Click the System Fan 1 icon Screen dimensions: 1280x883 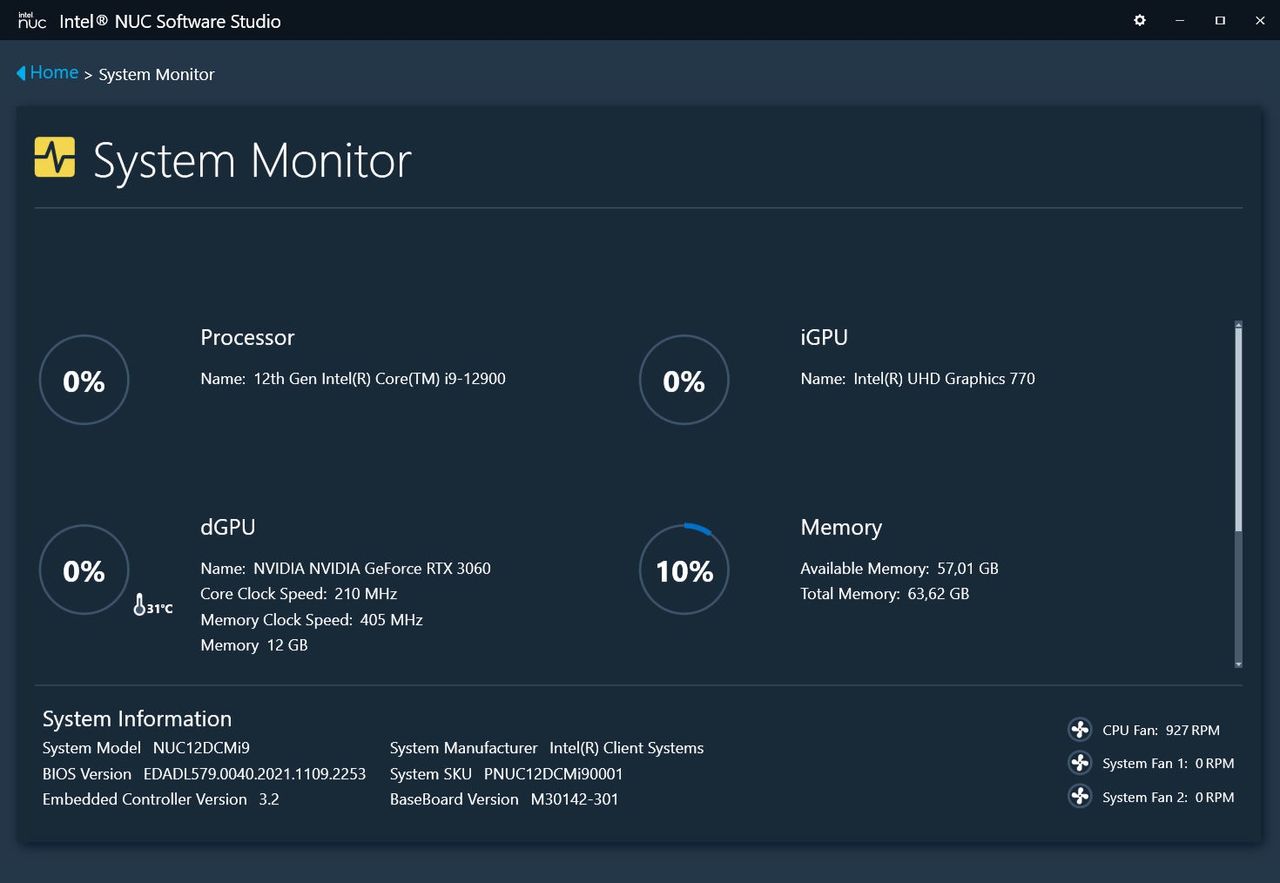click(1080, 763)
